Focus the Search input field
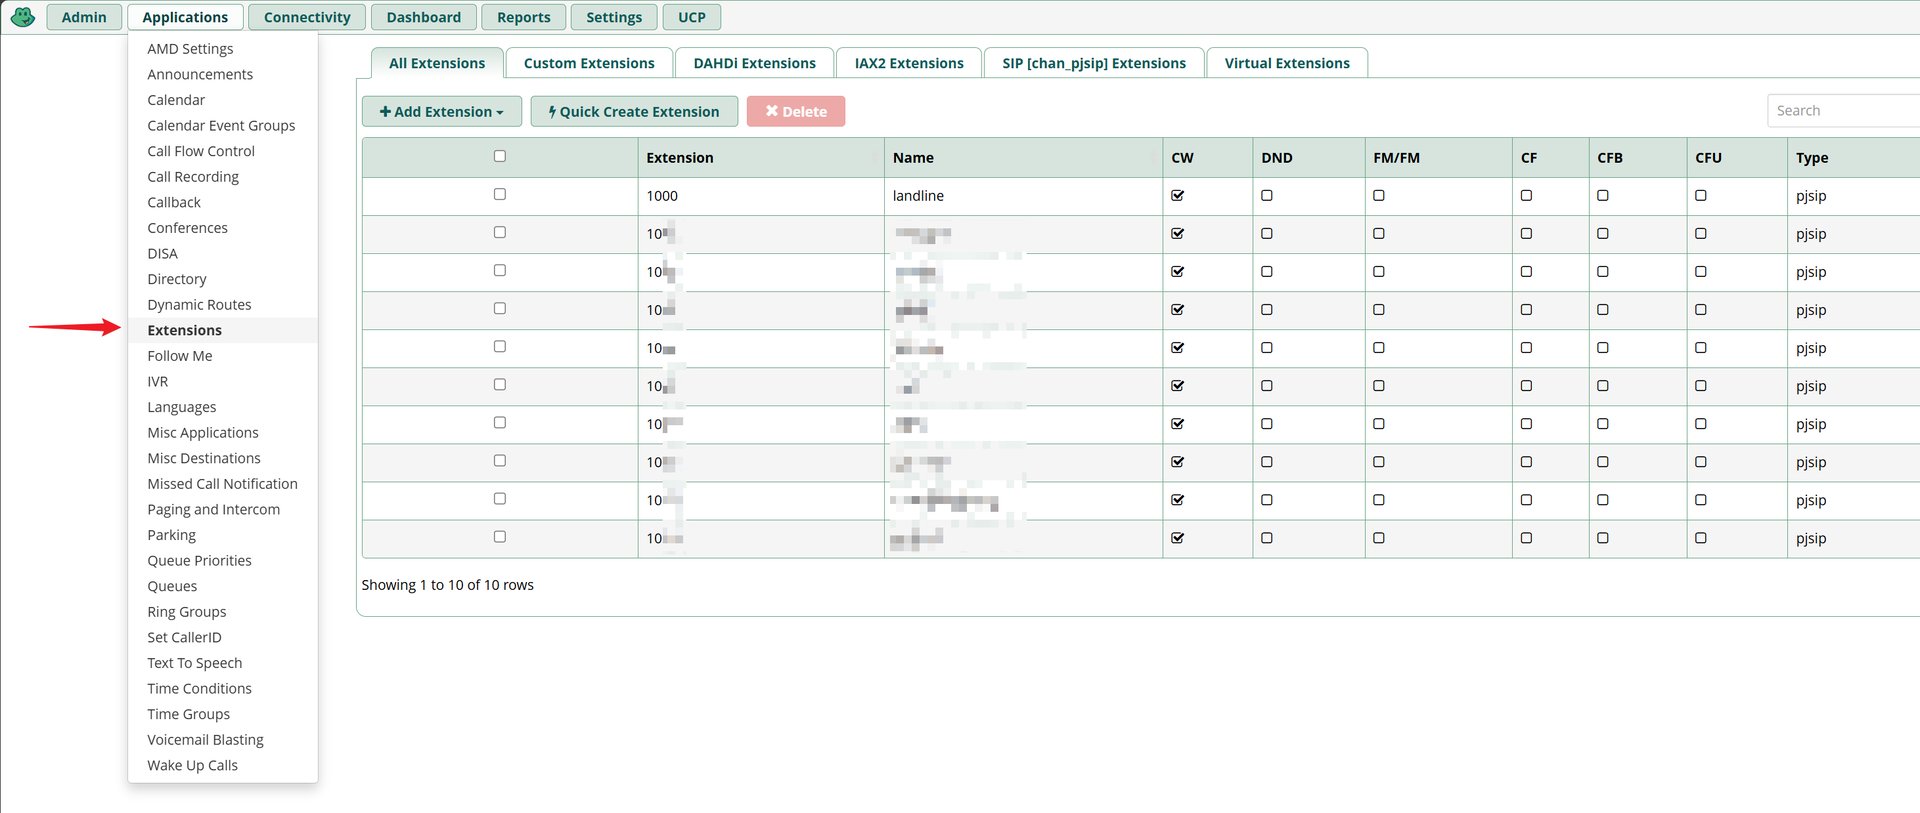Viewport: 1920px width, 813px height. (1843, 111)
